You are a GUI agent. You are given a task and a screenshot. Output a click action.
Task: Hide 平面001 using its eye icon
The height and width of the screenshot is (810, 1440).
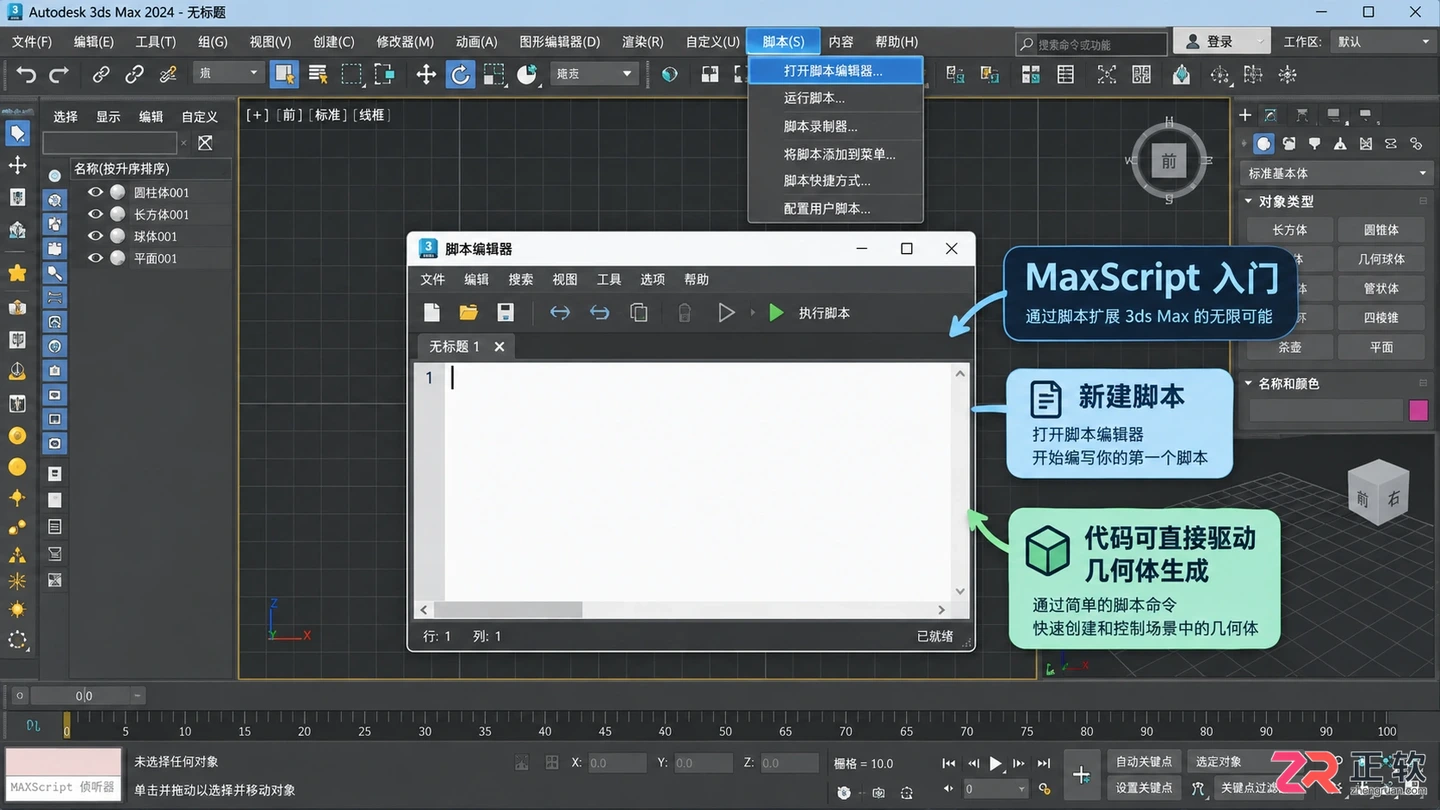coord(96,258)
